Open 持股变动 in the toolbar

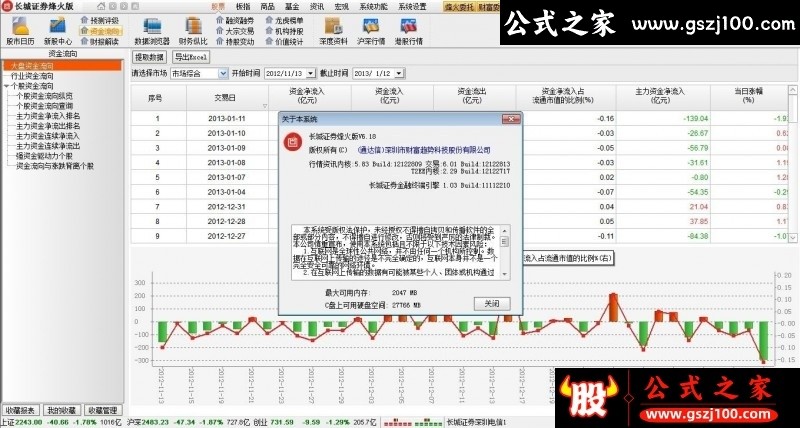[235, 42]
